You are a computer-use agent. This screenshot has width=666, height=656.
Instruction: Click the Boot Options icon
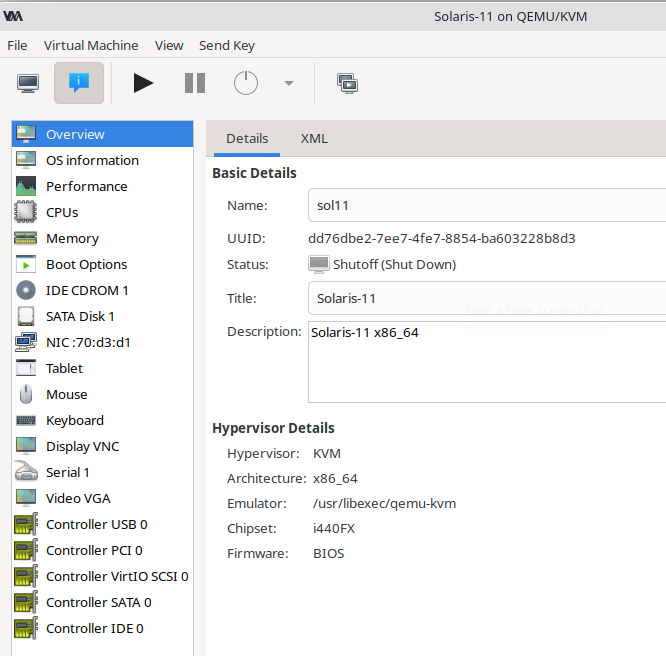tap(25, 264)
